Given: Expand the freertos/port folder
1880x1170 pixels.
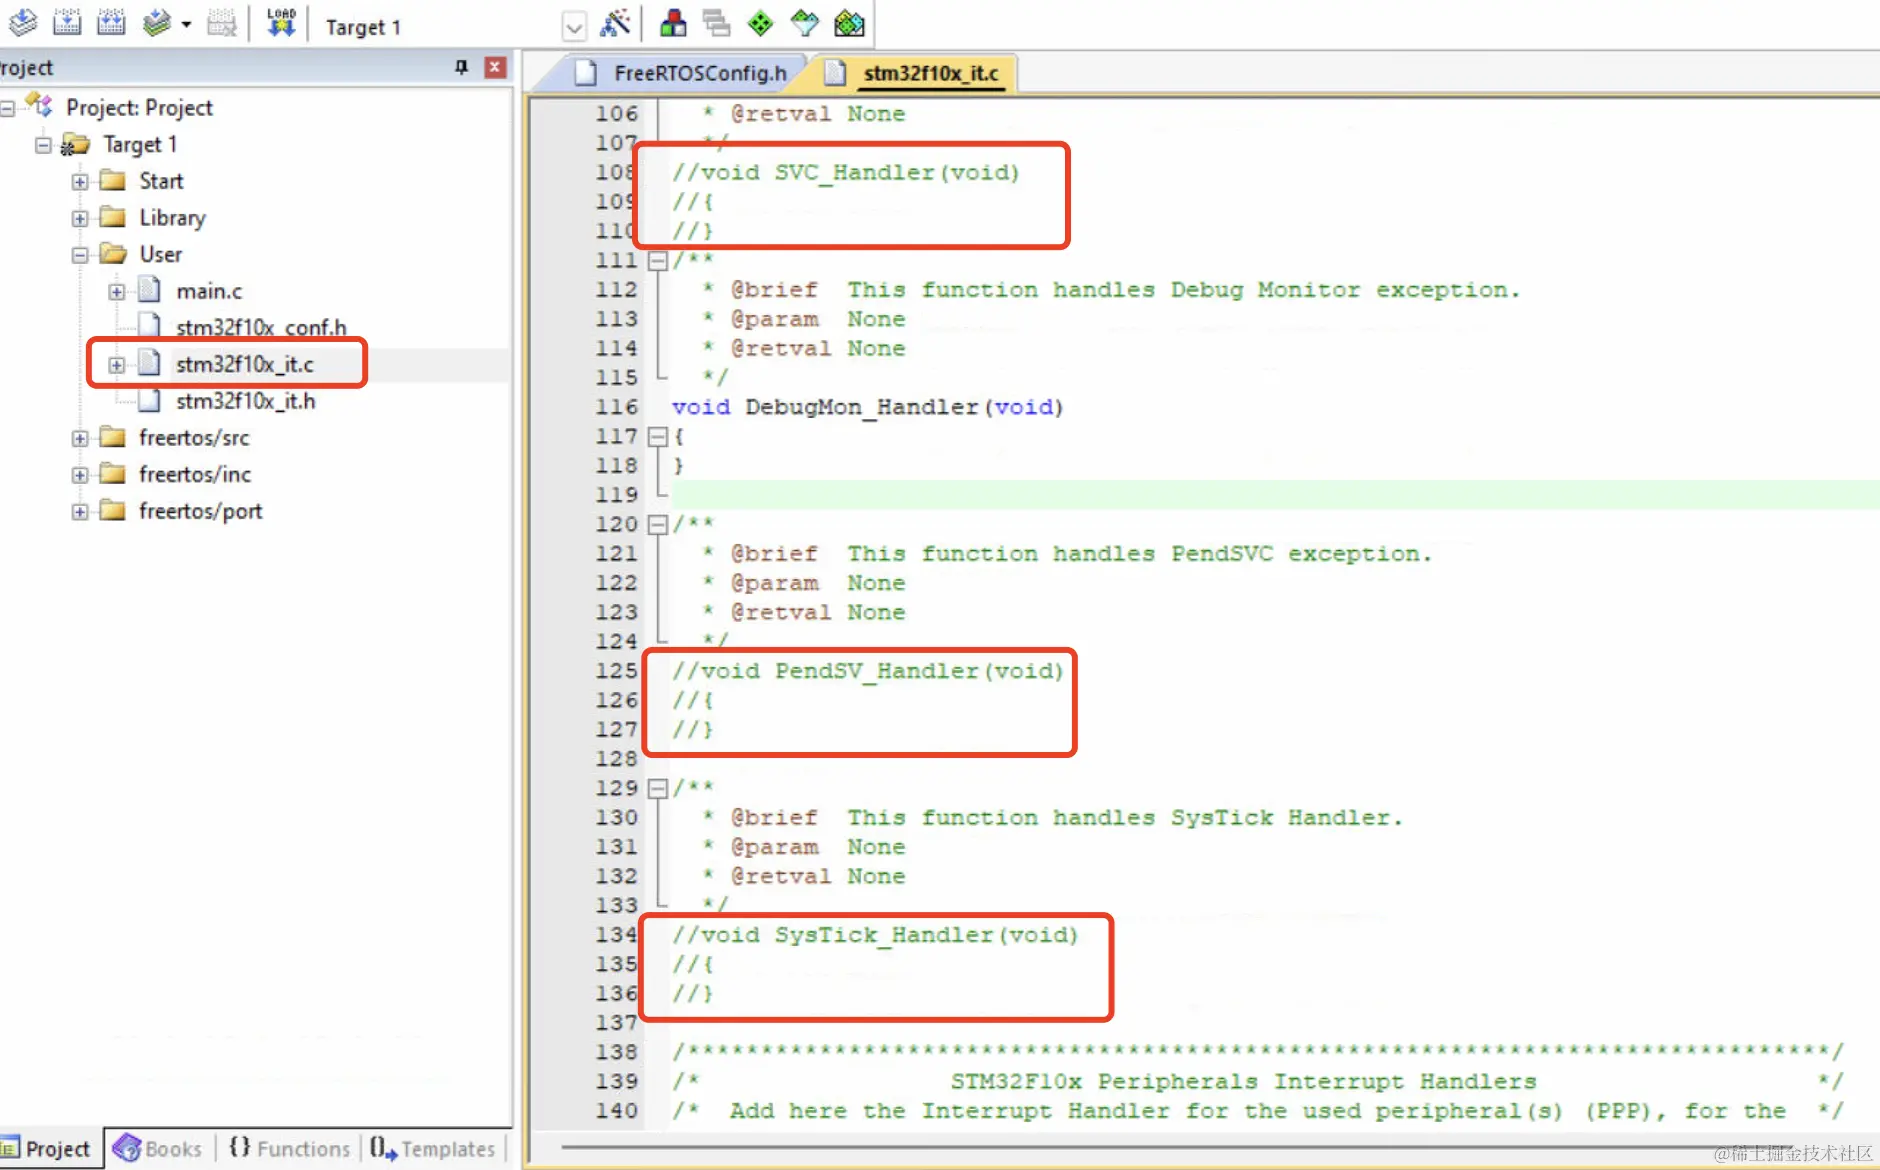Looking at the screenshot, I should (80, 512).
